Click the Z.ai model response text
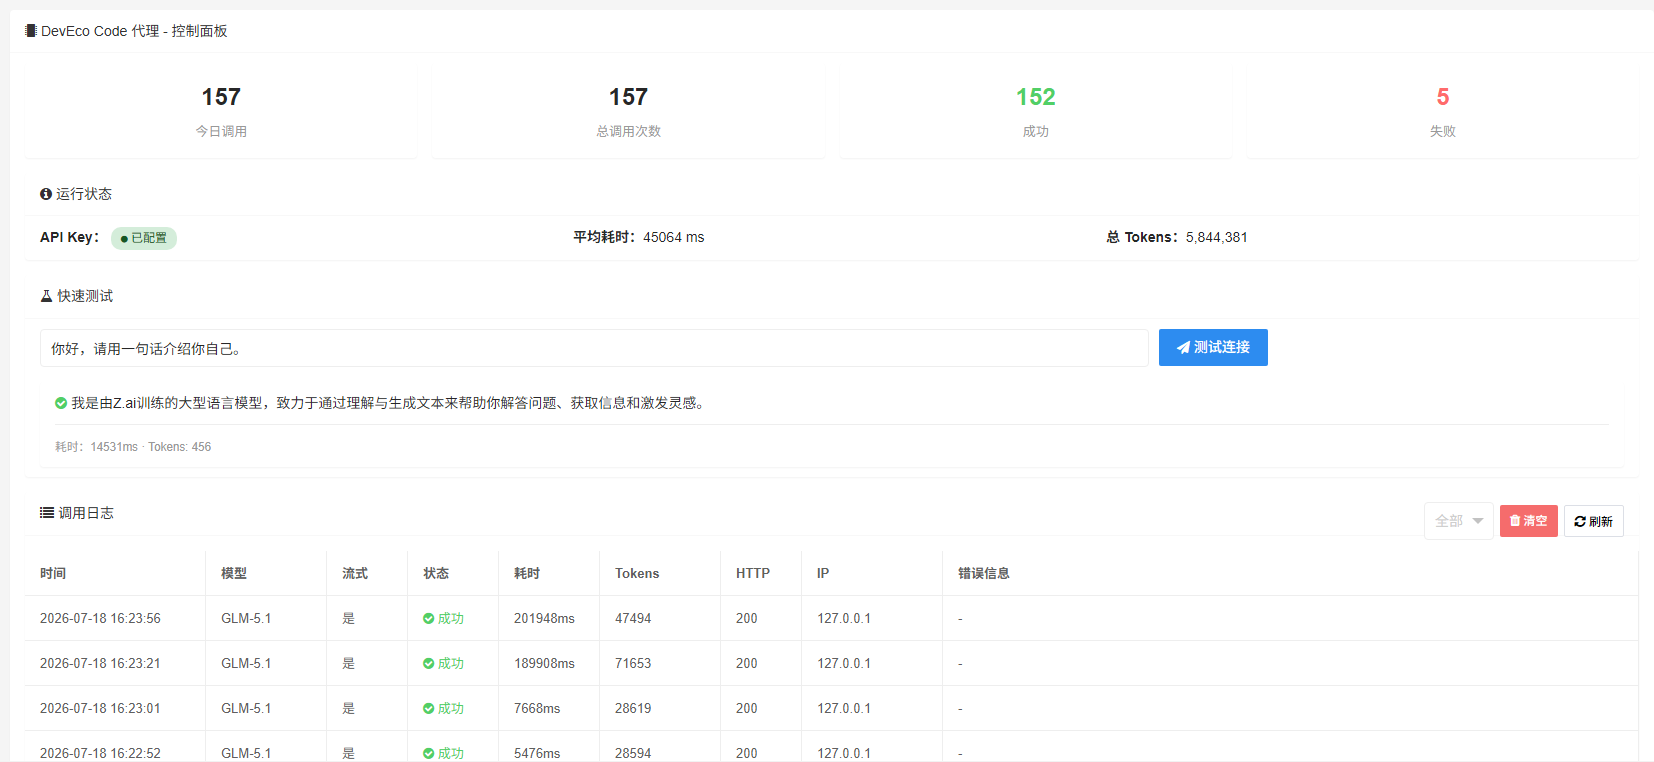 click(x=390, y=403)
